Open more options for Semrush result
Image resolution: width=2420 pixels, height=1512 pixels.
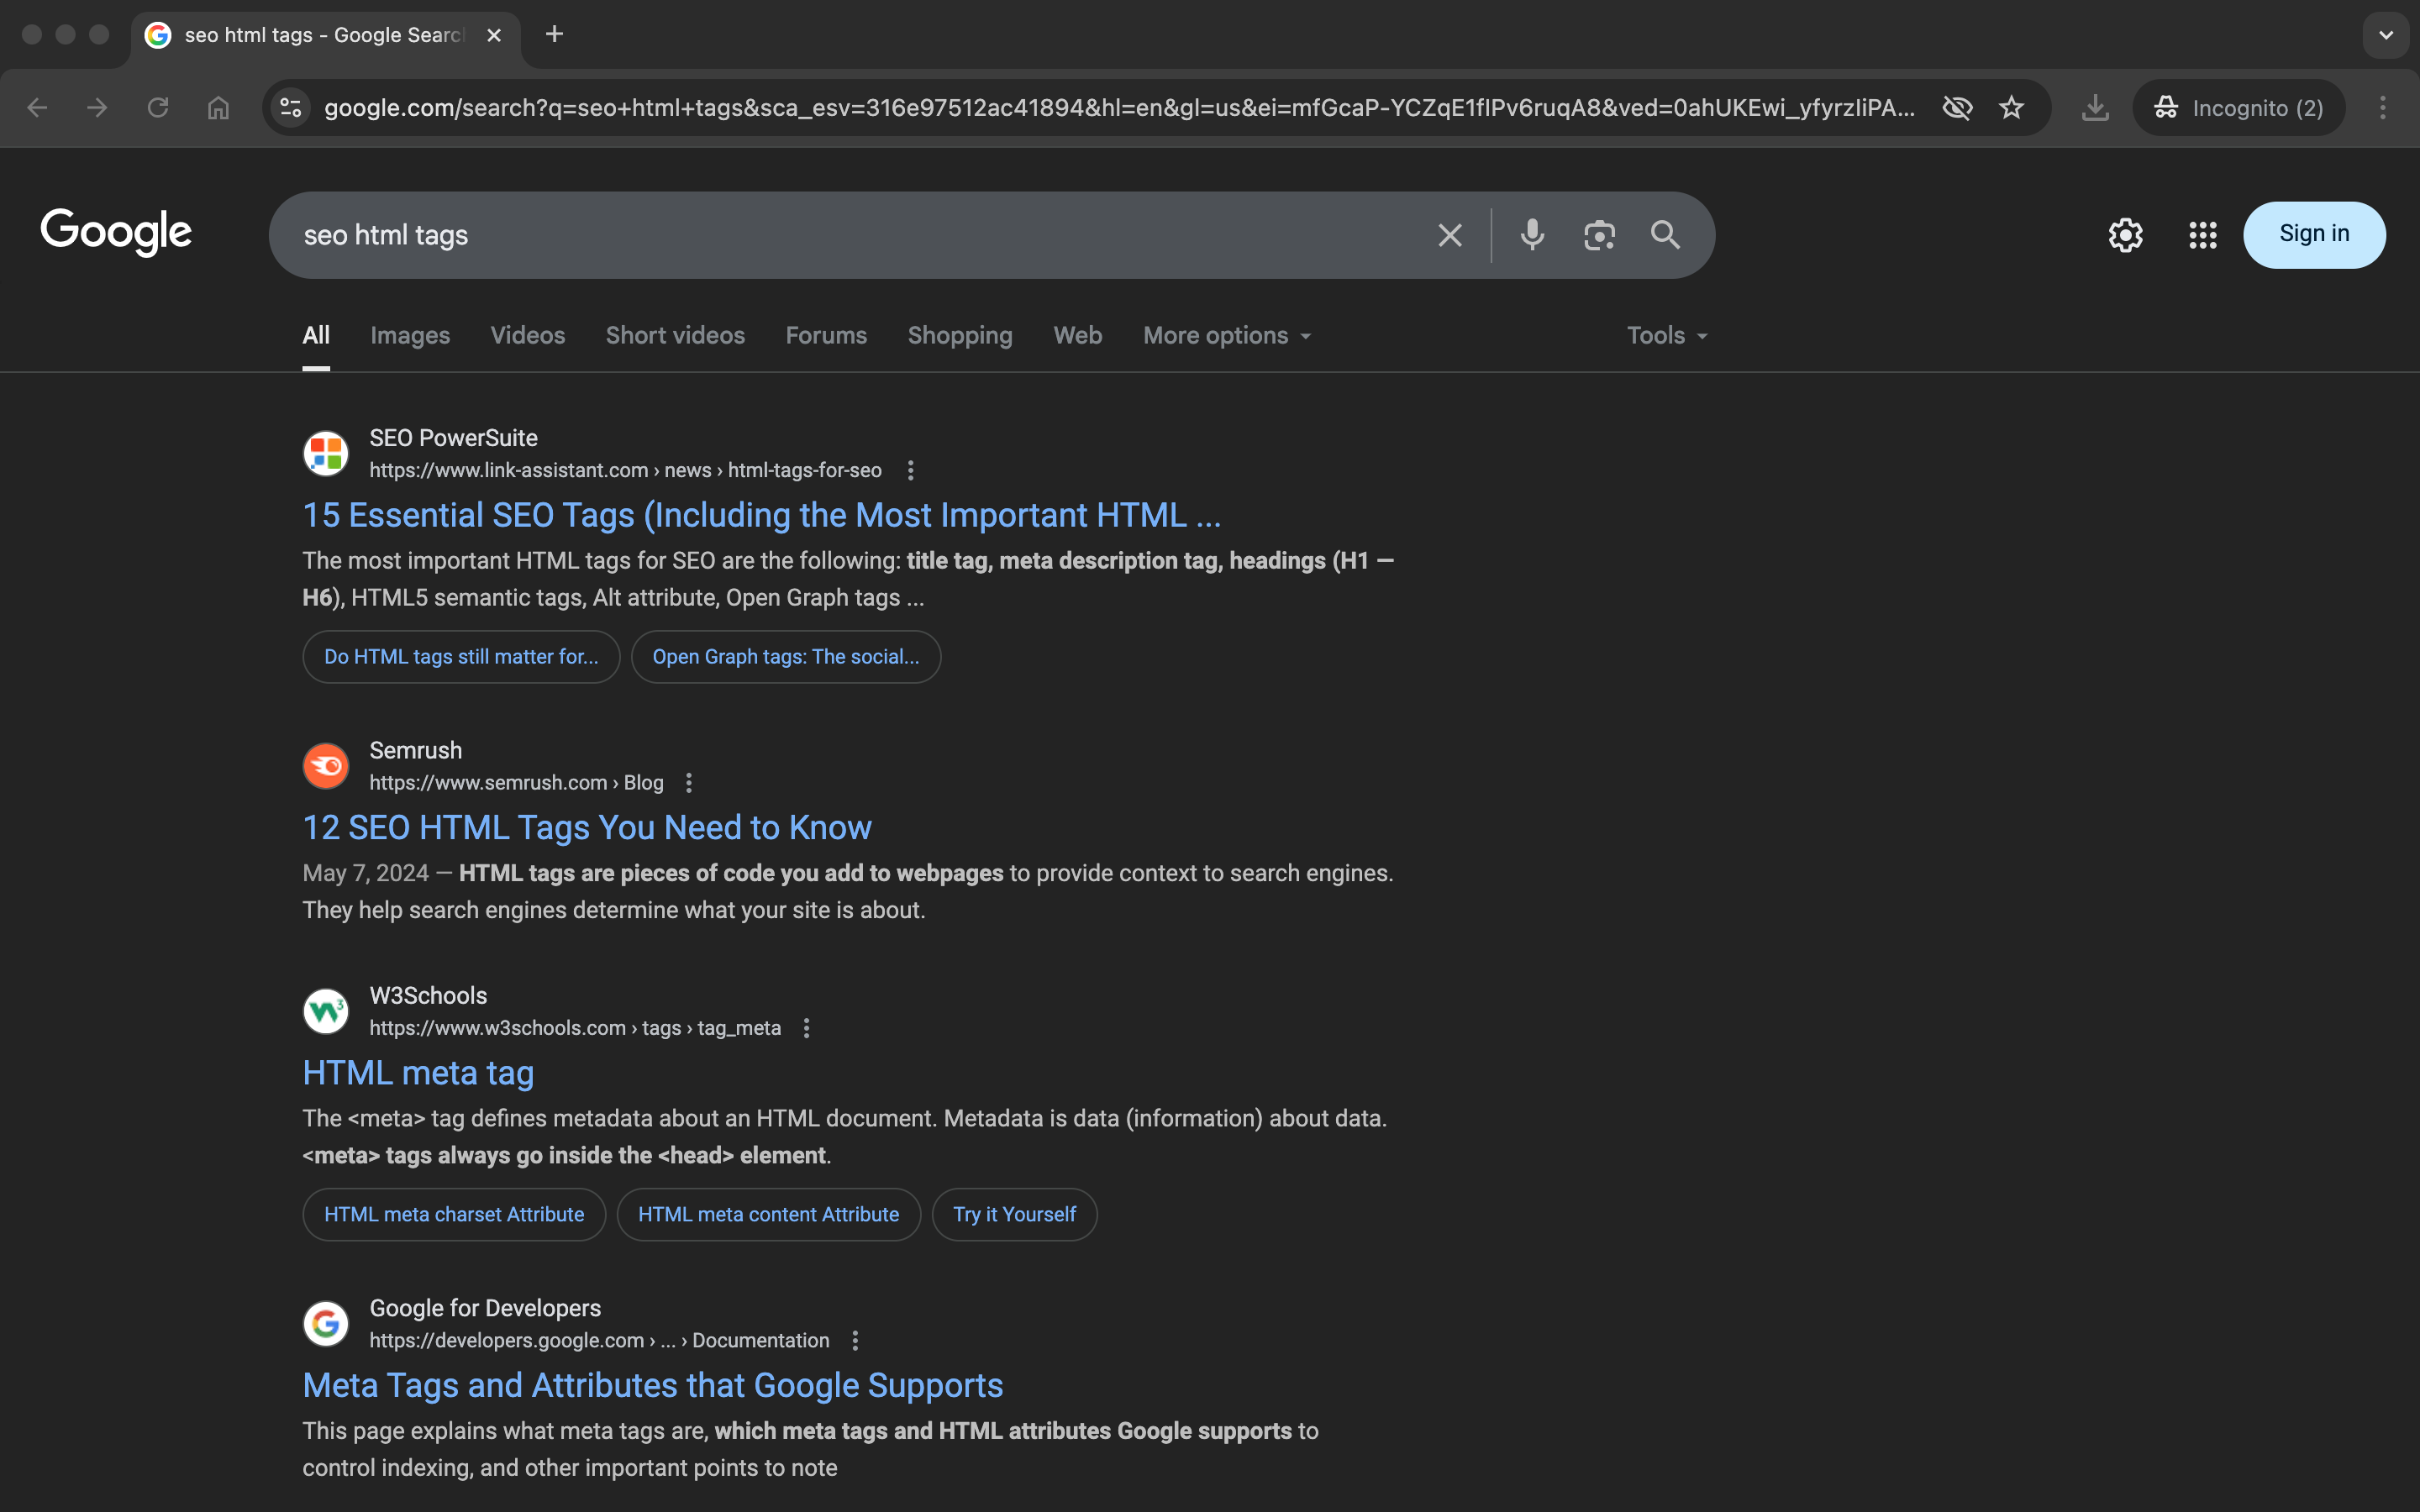click(x=689, y=783)
